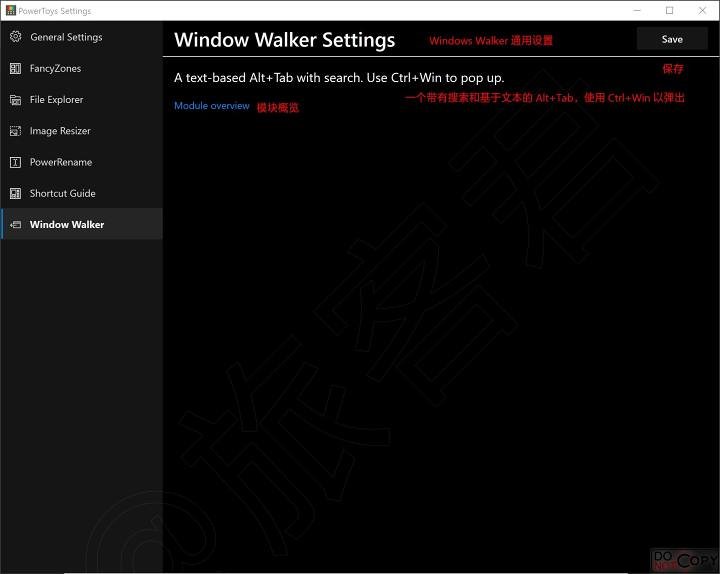Click the PowerRename icon

coord(16,162)
